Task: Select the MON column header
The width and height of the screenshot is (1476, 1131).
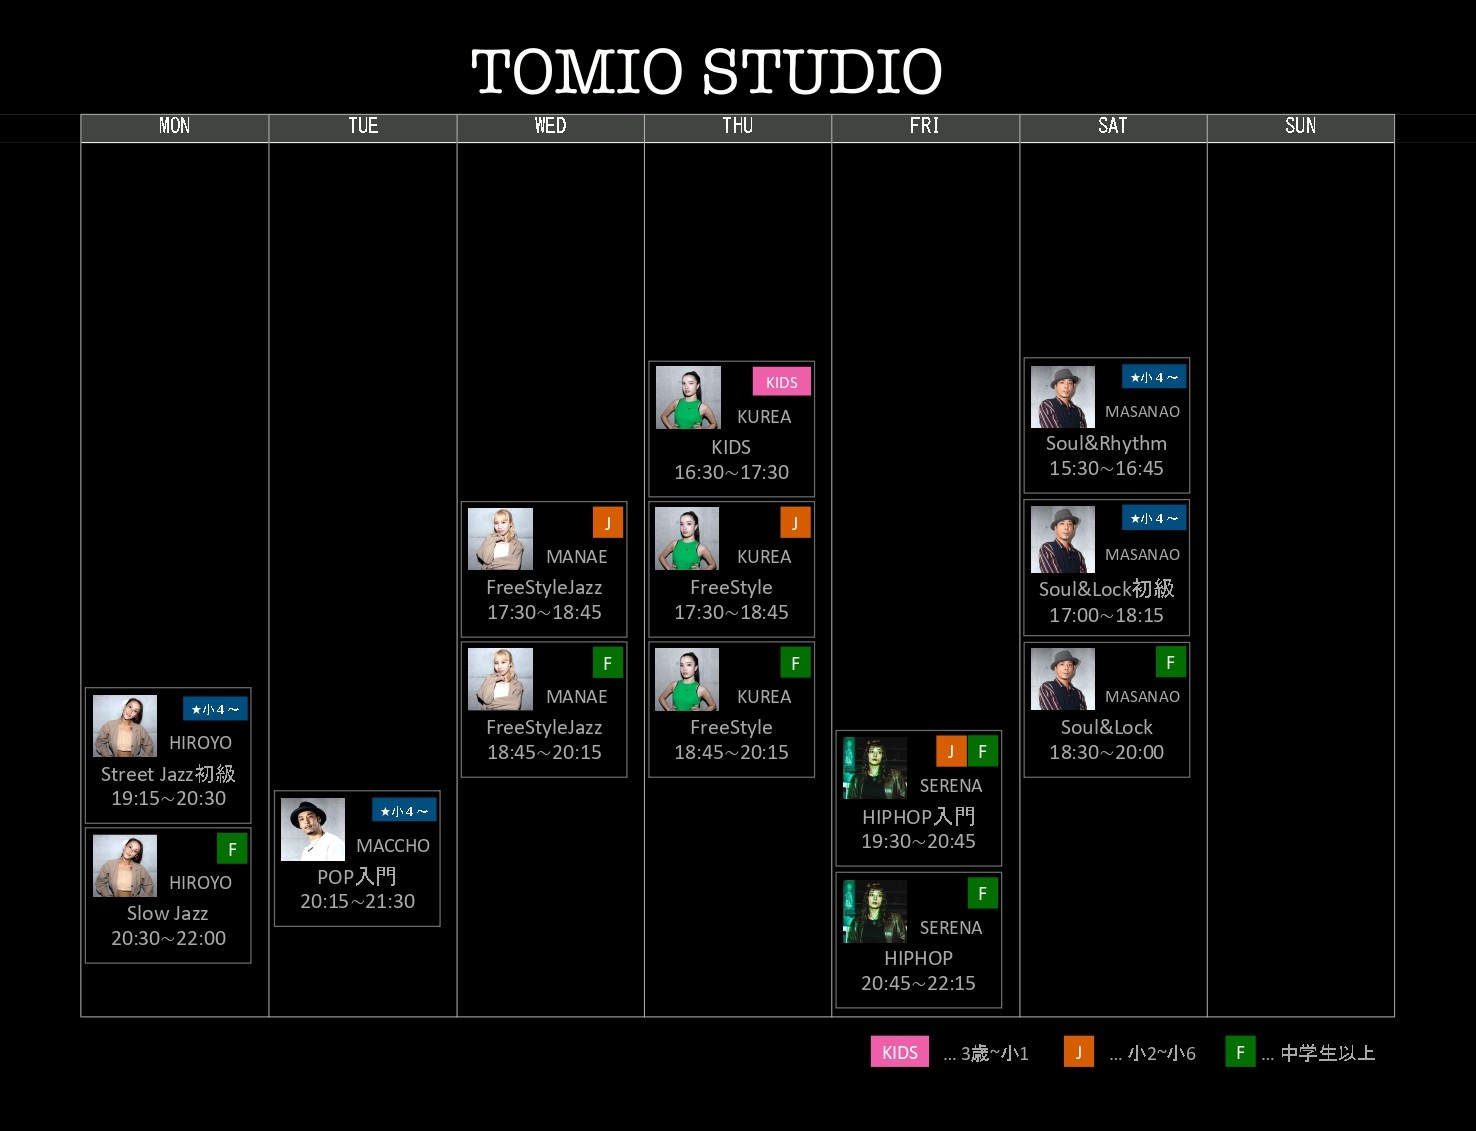Action: 174,126
